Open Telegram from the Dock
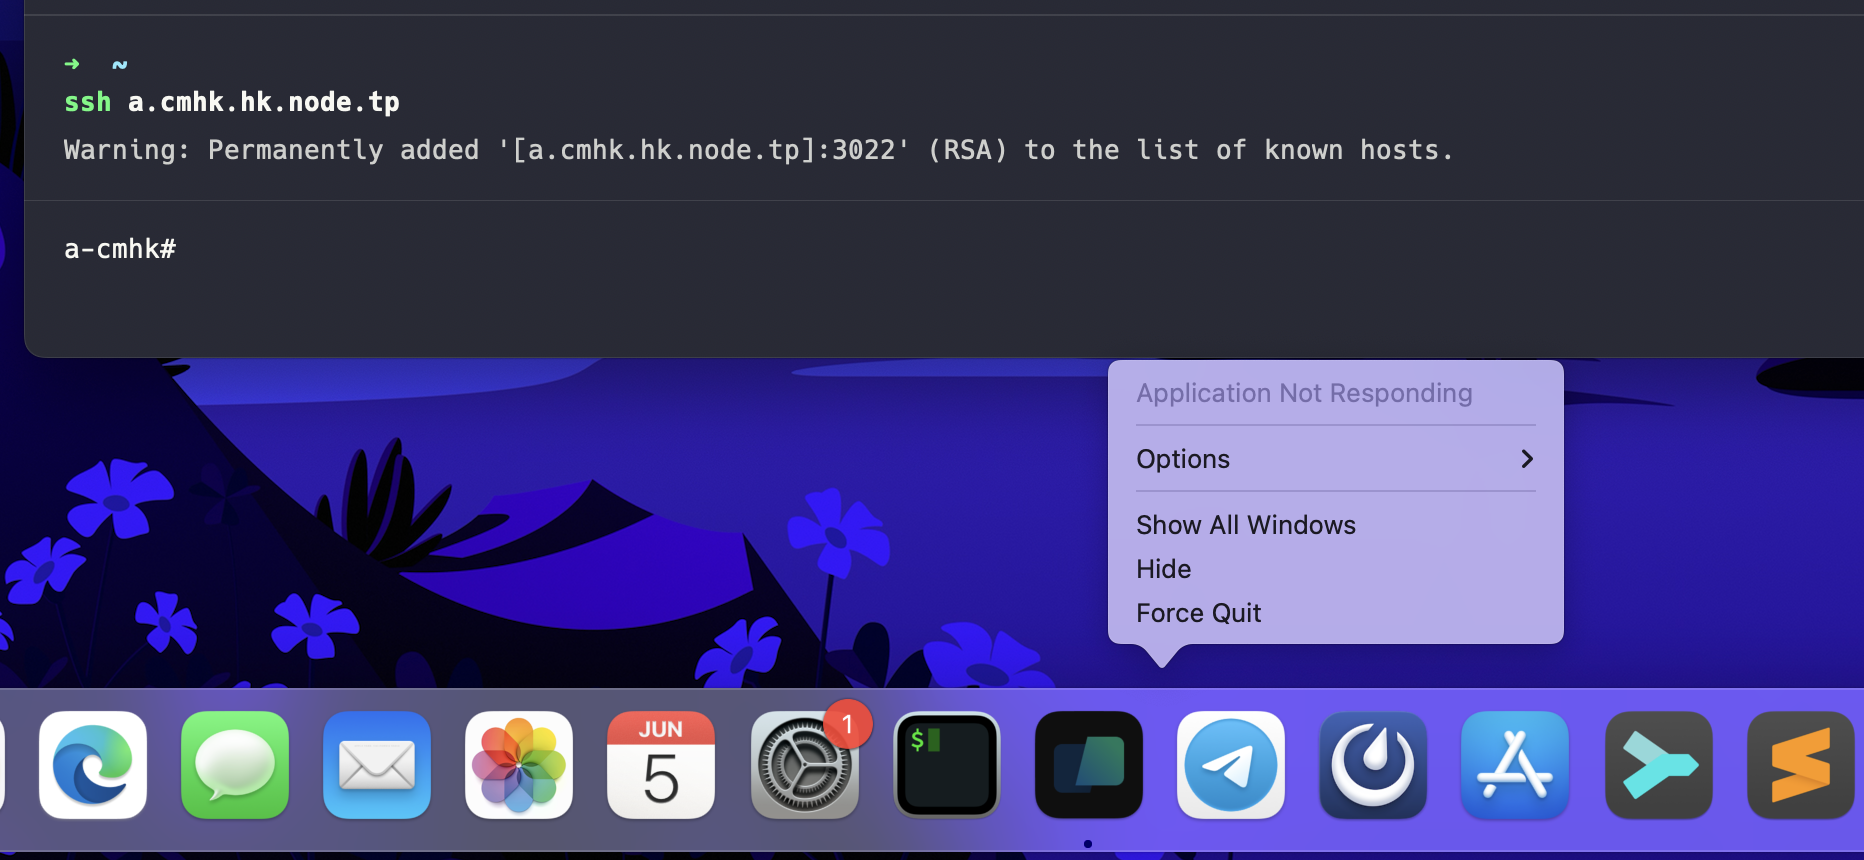 pyautogui.click(x=1231, y=765)
